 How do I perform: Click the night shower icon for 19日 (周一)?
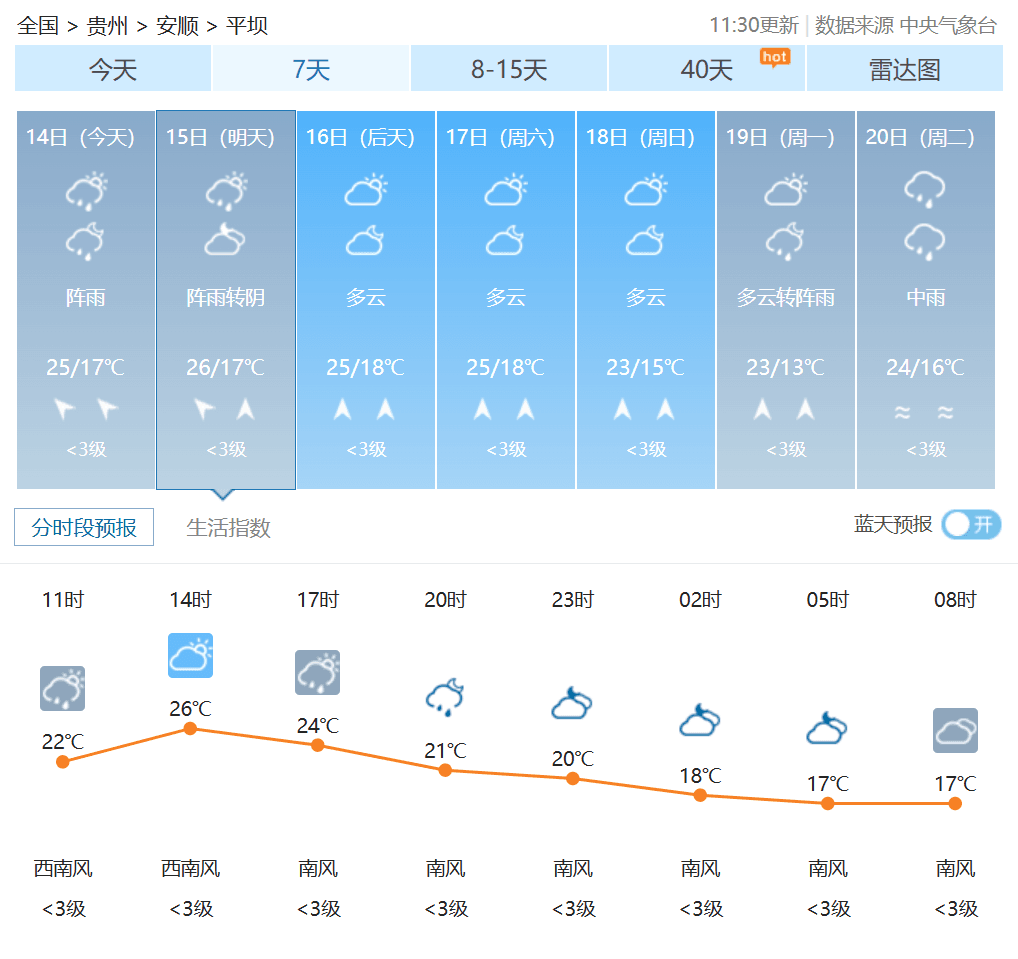(x=785, y=242)
